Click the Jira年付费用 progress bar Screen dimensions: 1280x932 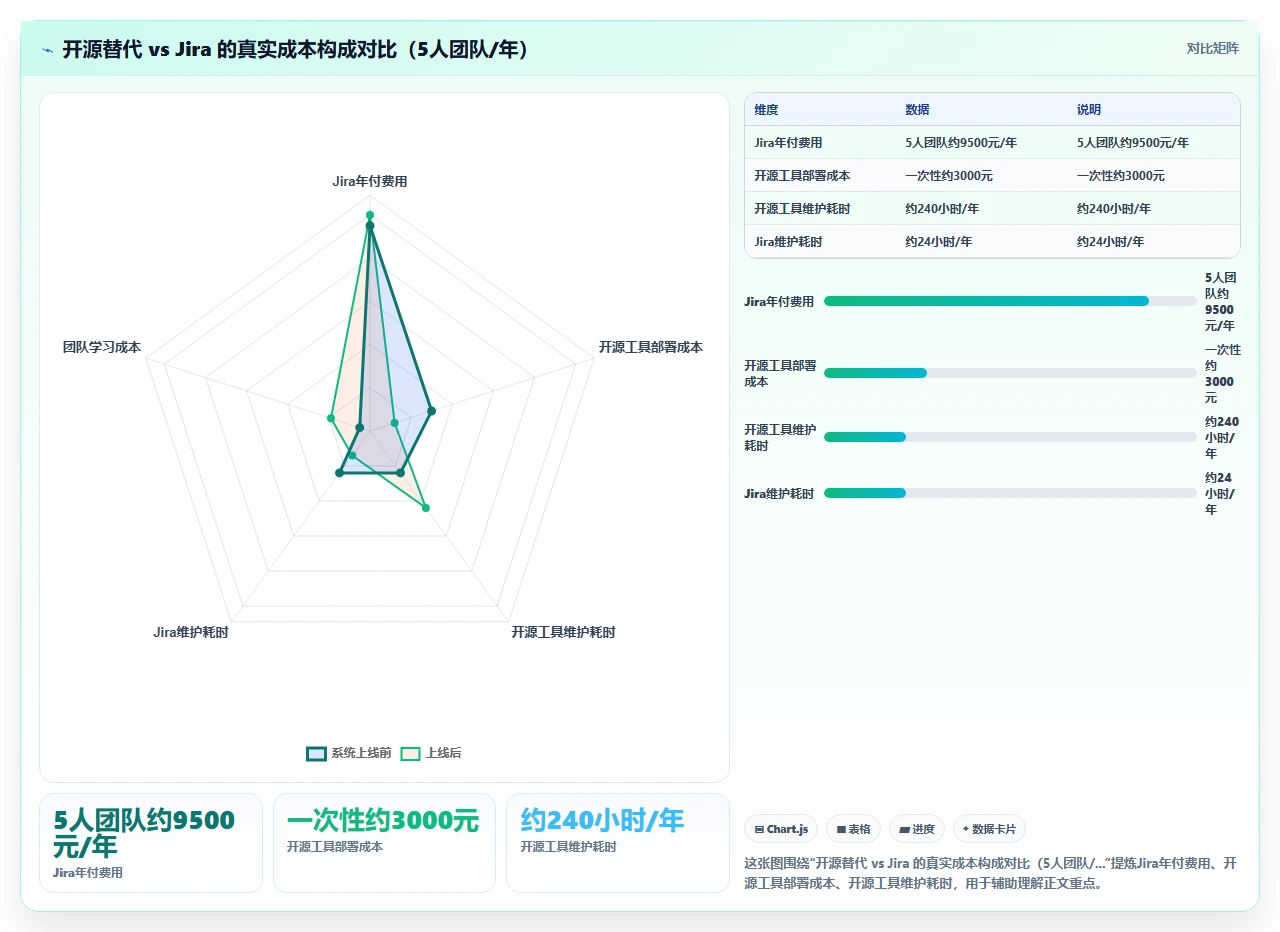tap(1010, 301)
